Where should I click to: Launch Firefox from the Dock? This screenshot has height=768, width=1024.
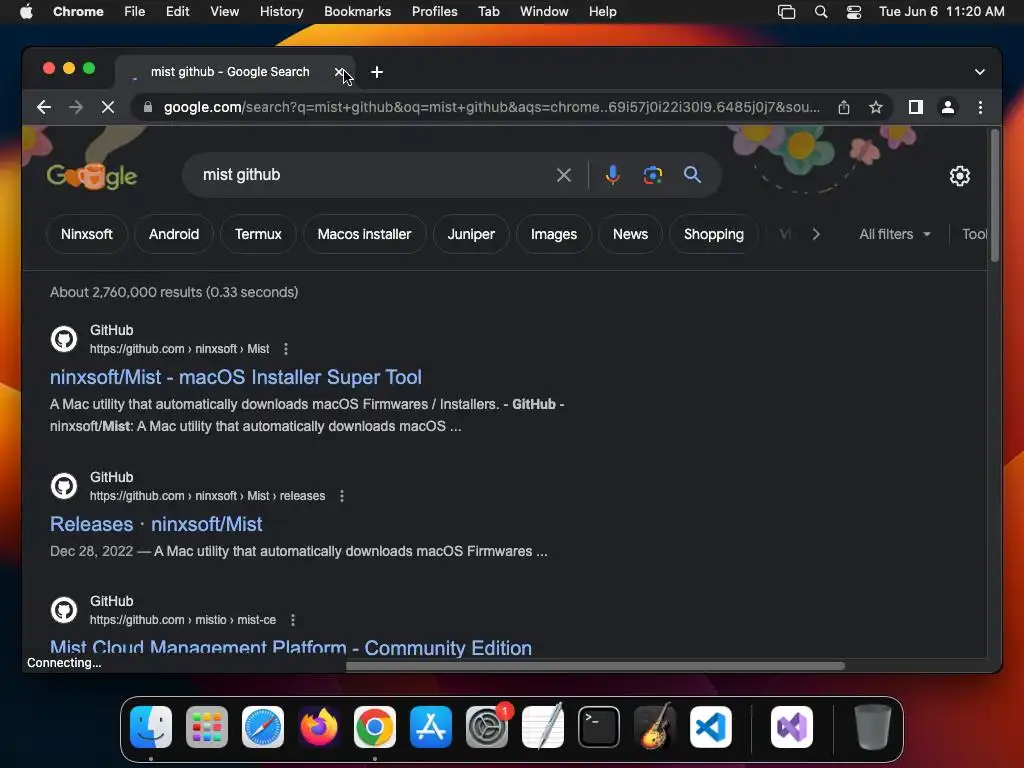coord(319,727)
